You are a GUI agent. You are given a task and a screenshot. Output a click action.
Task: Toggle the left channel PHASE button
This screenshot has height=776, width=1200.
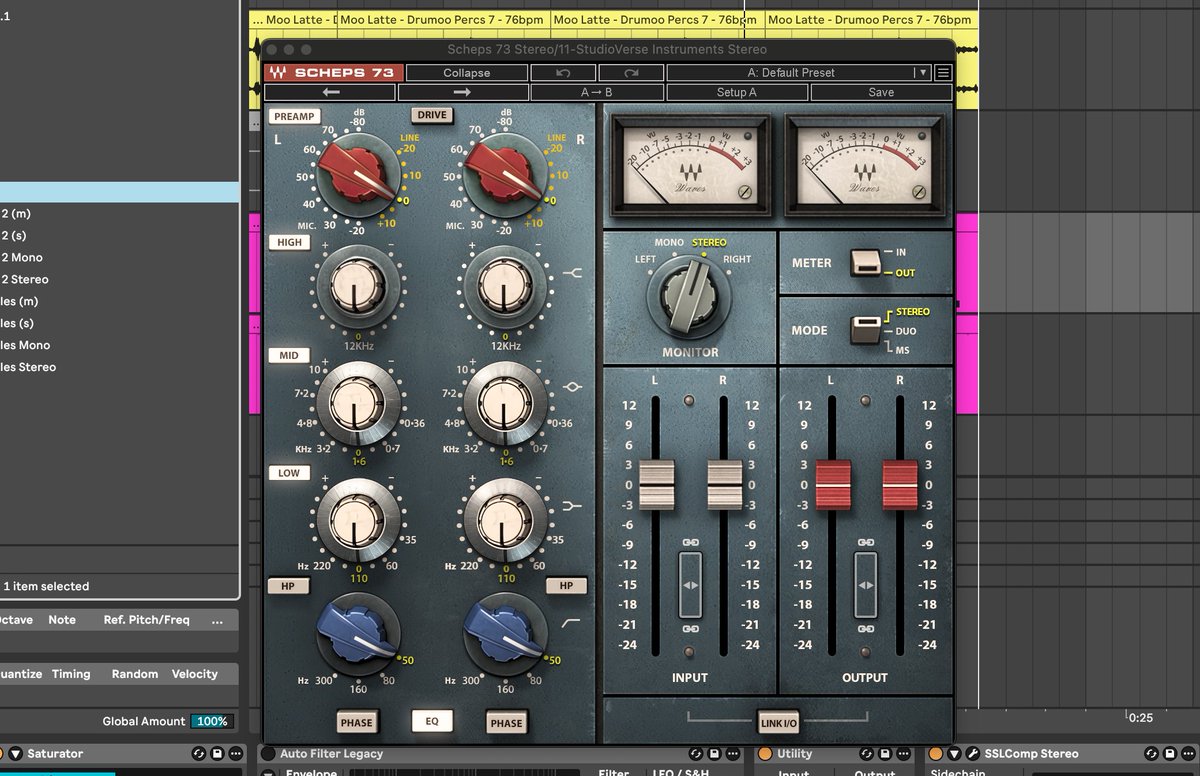tap(356, 722)
